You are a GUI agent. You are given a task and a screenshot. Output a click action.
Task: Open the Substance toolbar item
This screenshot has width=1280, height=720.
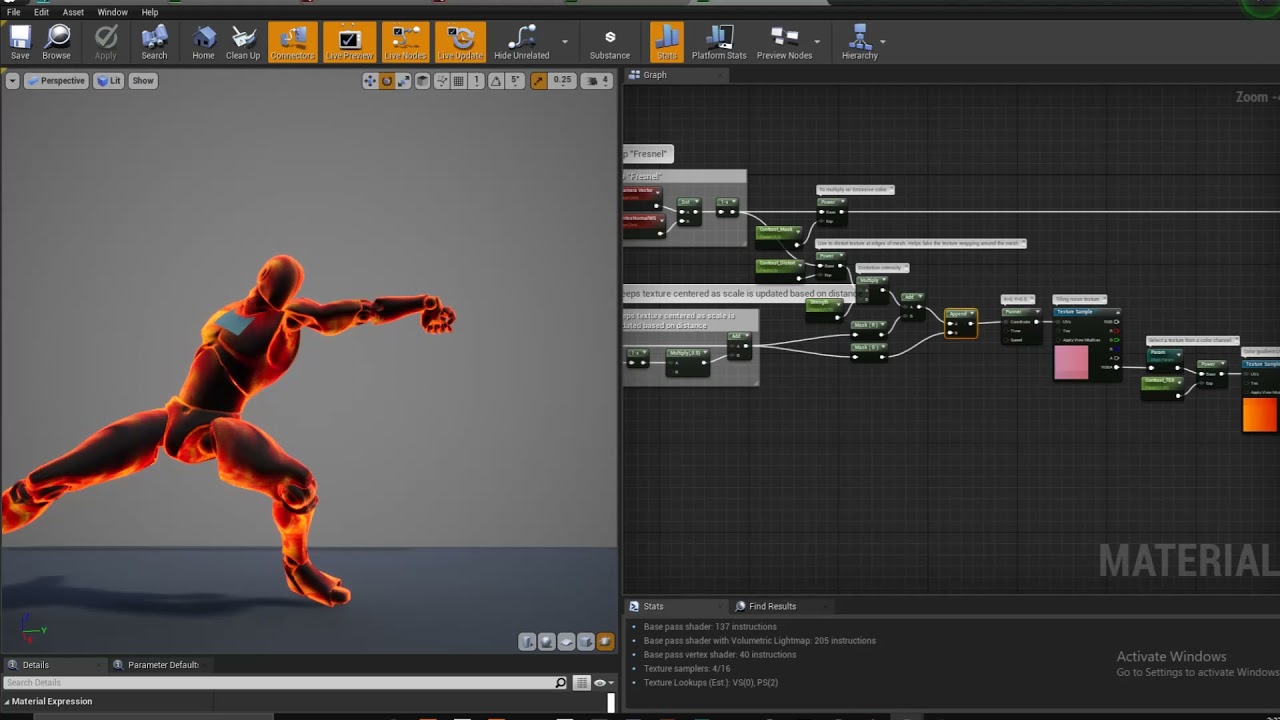pos(610,42)
